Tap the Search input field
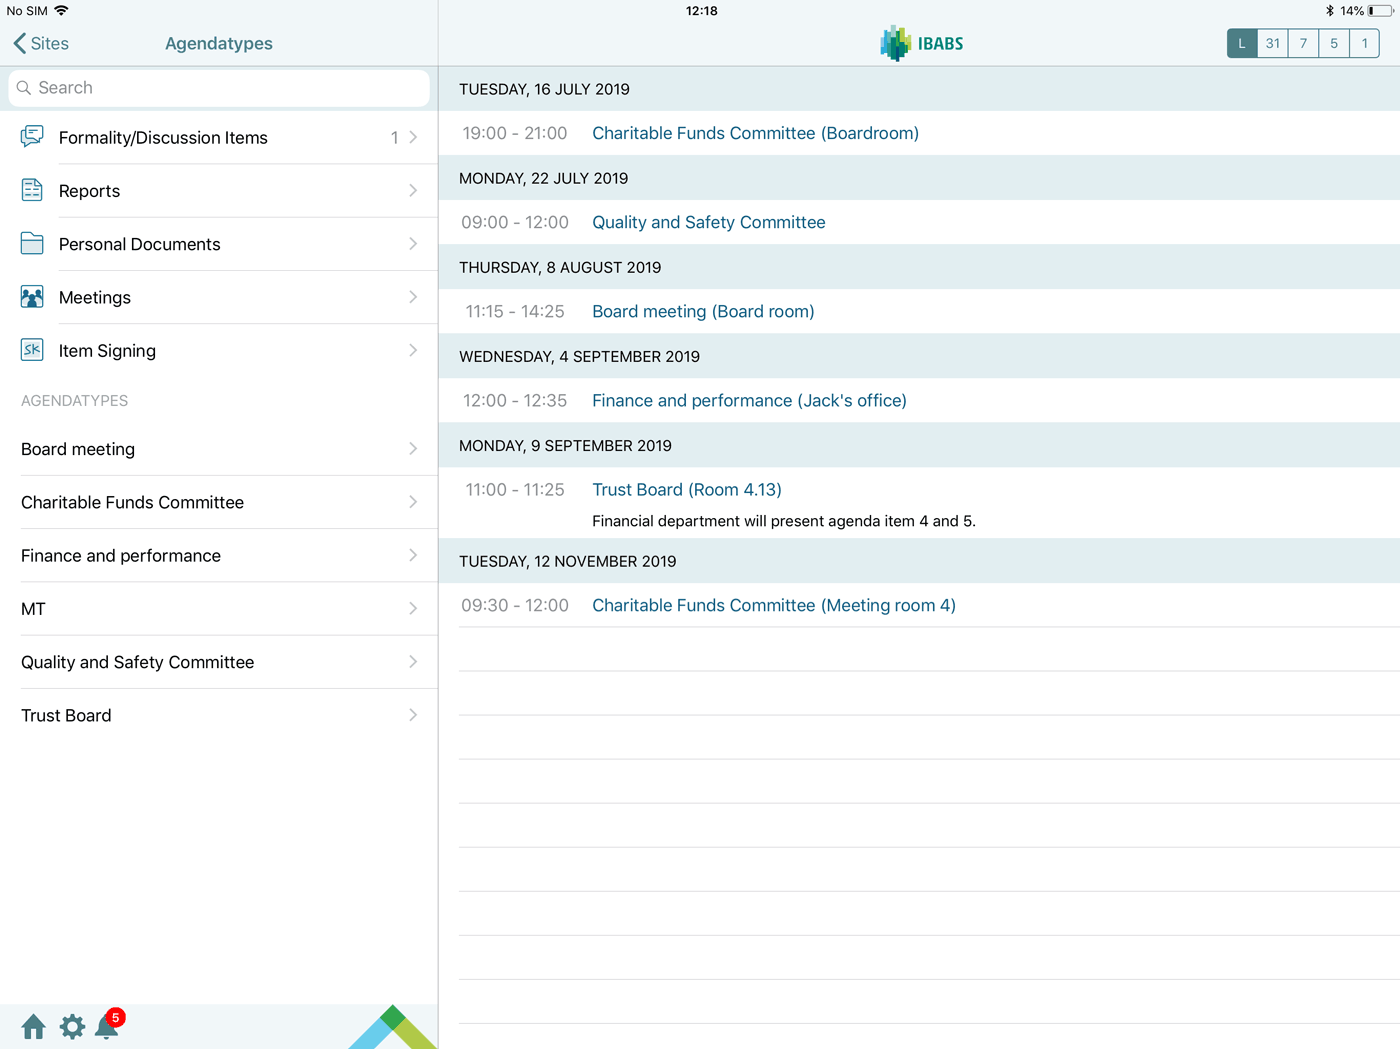 point(218,88)
